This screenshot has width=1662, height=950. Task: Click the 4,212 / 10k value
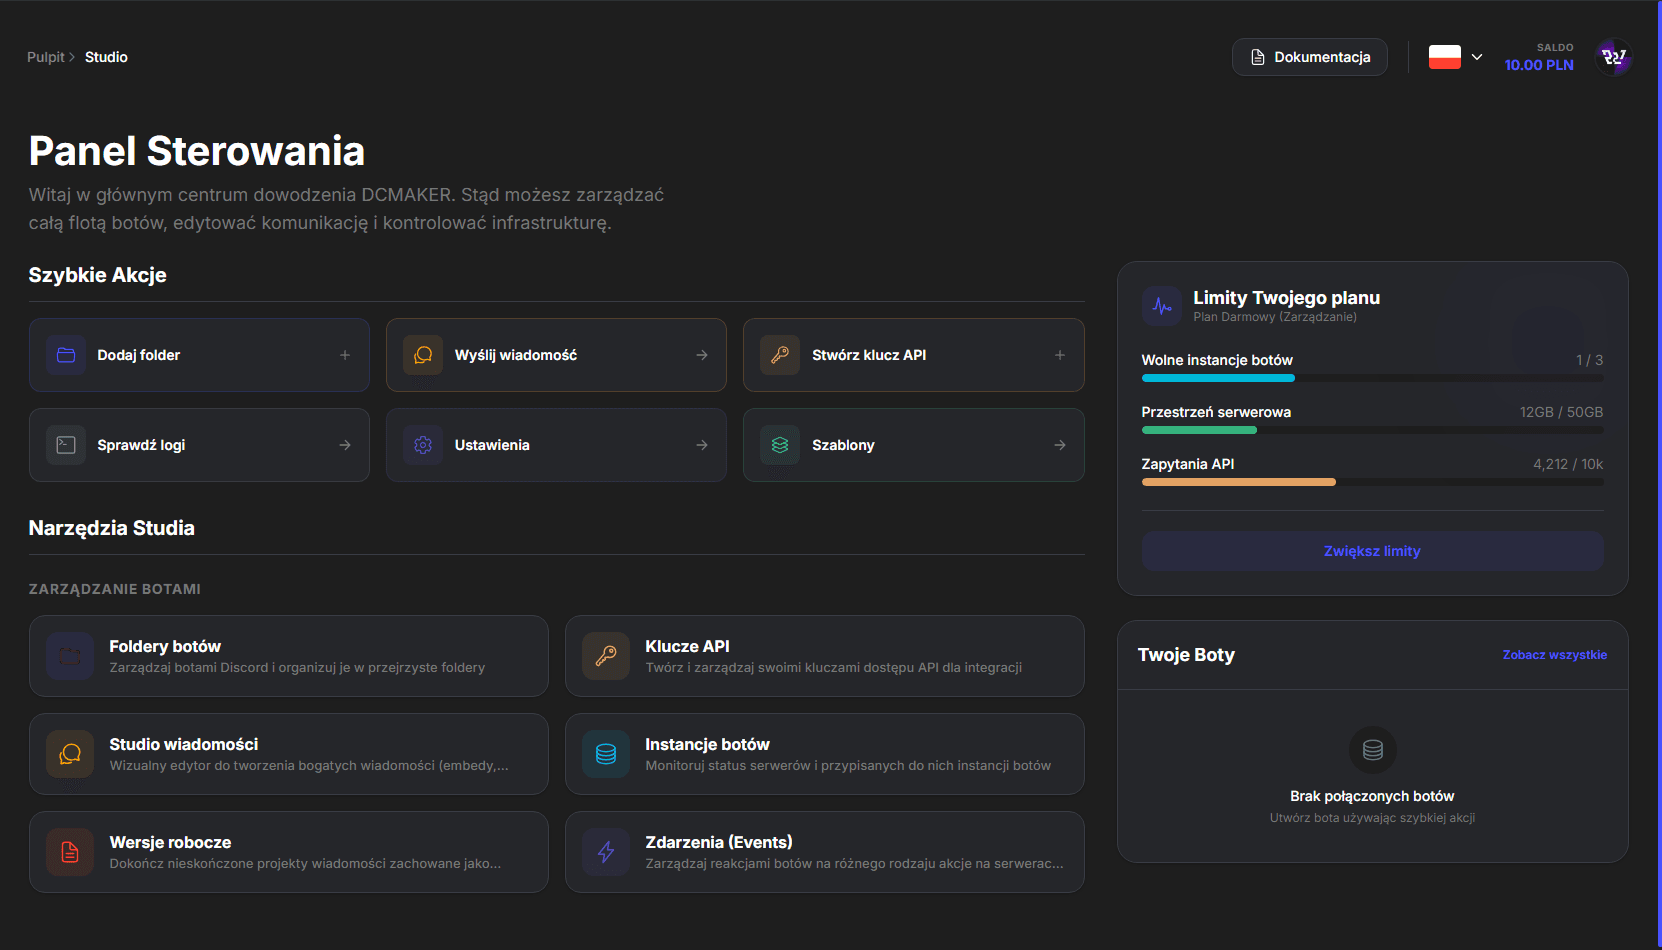pyautogui.click(x=1568, y=464)
